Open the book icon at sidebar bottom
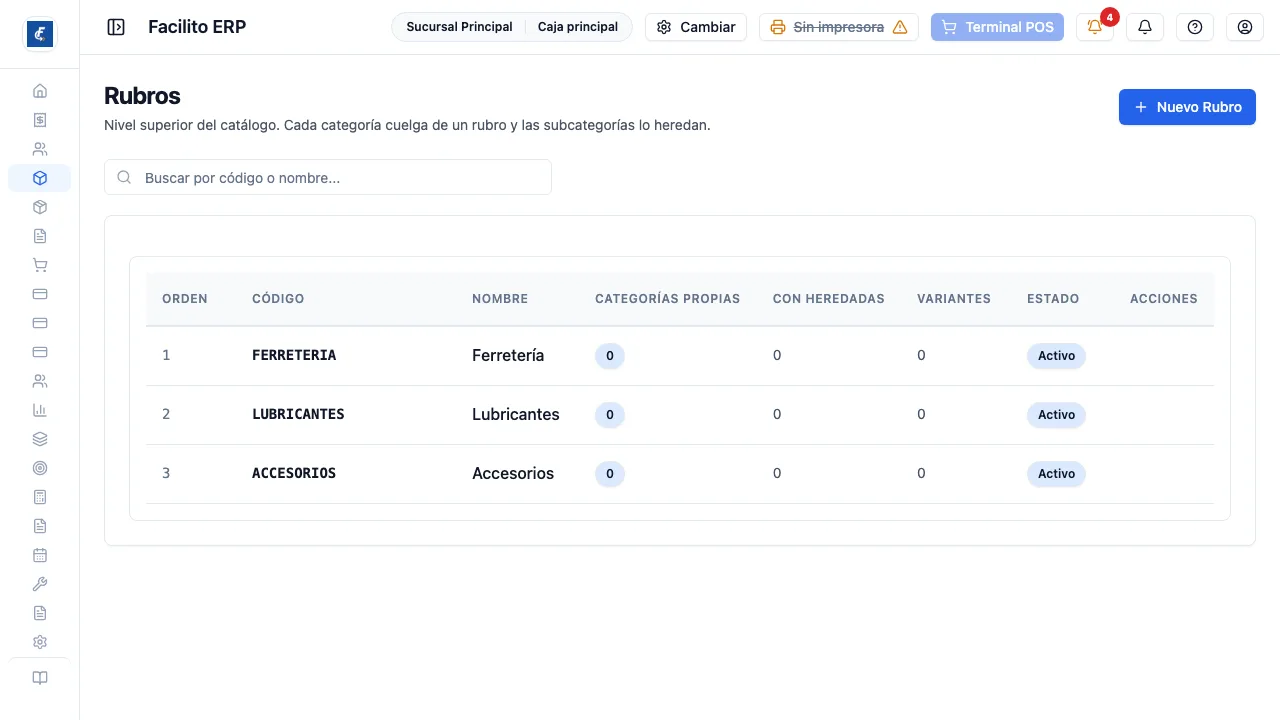 (x=40, y=678)
